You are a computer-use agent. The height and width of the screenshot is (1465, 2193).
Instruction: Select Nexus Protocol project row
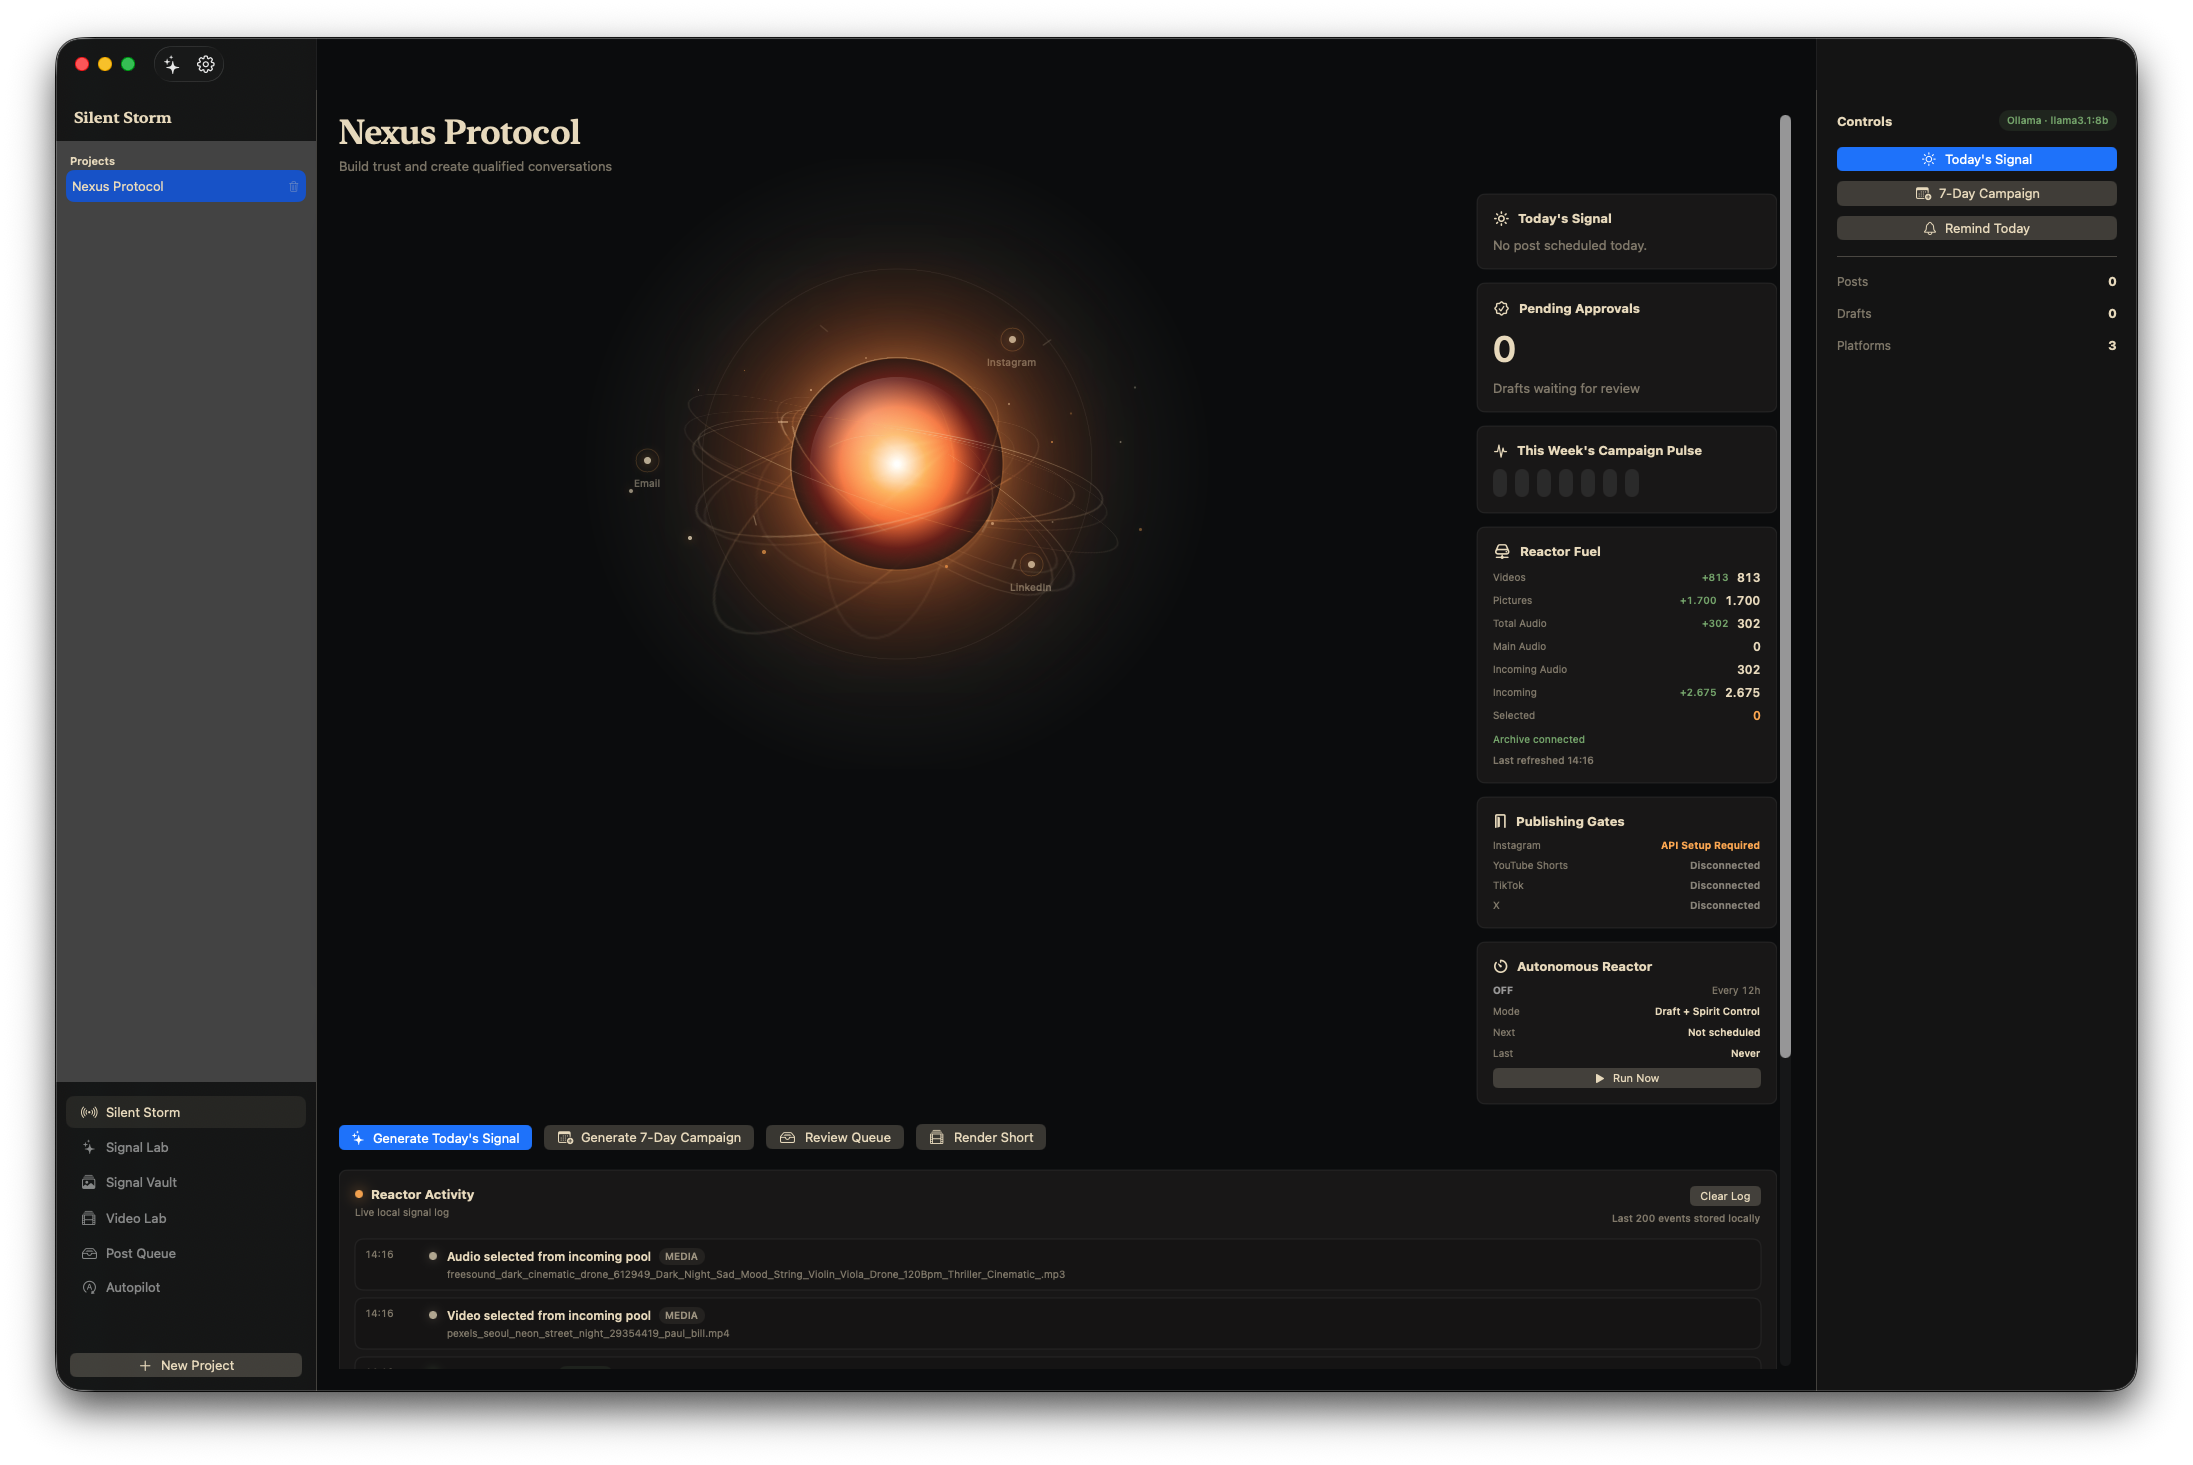(x=186, y=187)
